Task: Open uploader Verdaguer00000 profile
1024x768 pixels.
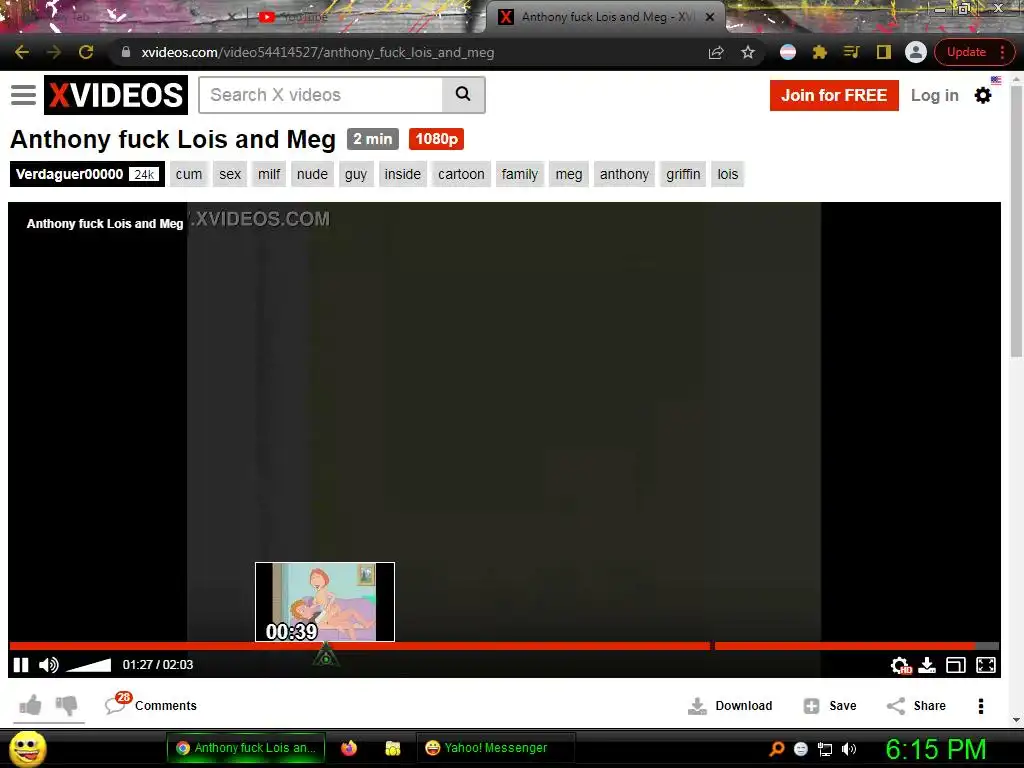Action: click(87, 174)
